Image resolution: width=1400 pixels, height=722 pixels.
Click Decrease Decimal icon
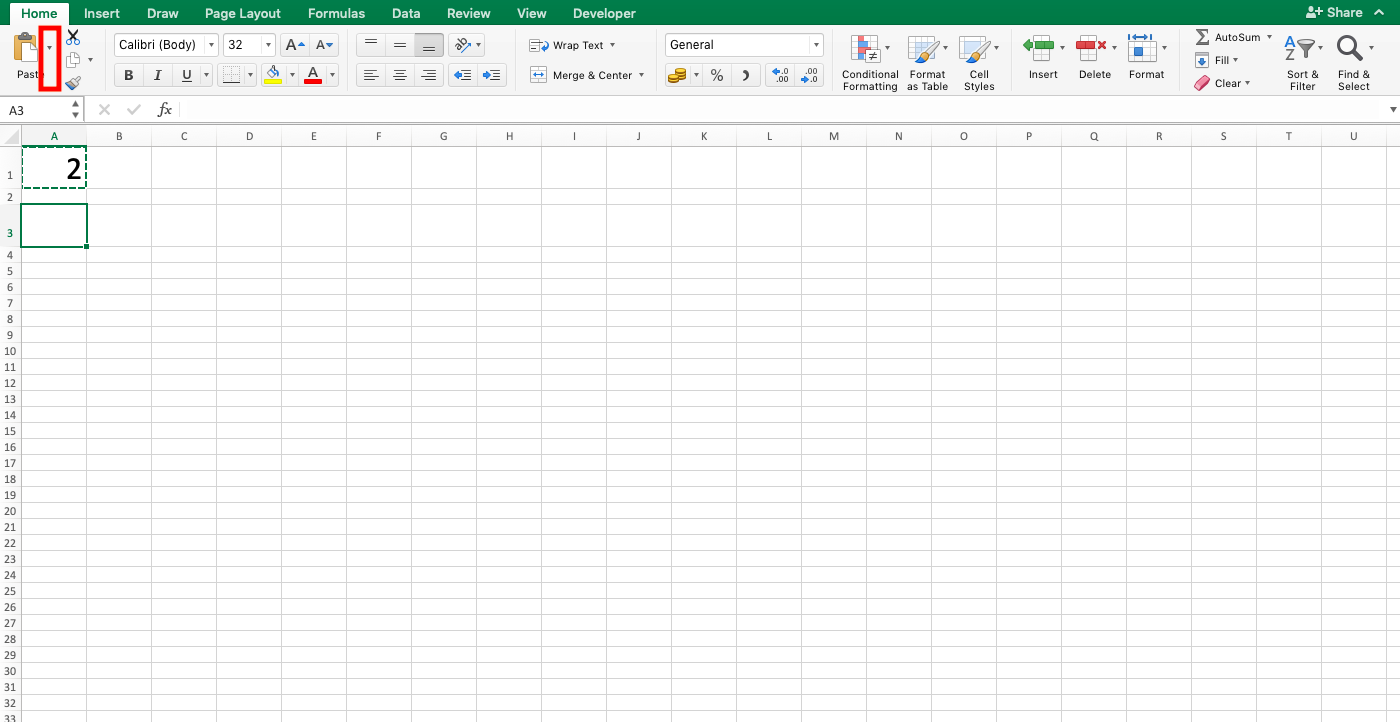(810, 75)
